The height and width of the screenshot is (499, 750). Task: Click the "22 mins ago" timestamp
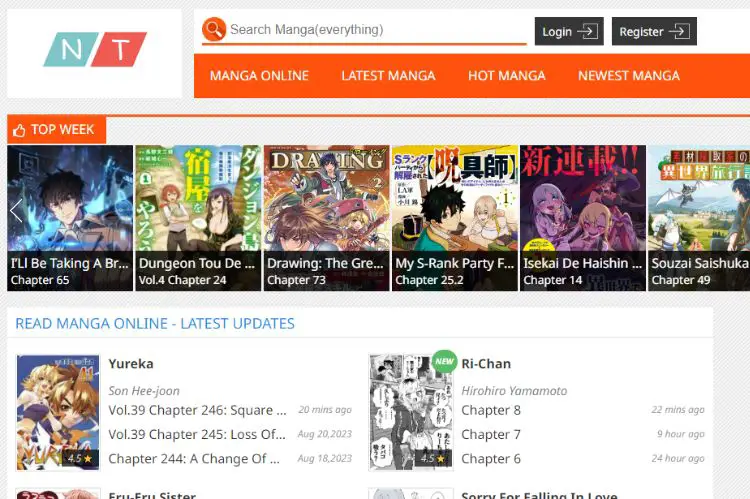tap(678, 410)
